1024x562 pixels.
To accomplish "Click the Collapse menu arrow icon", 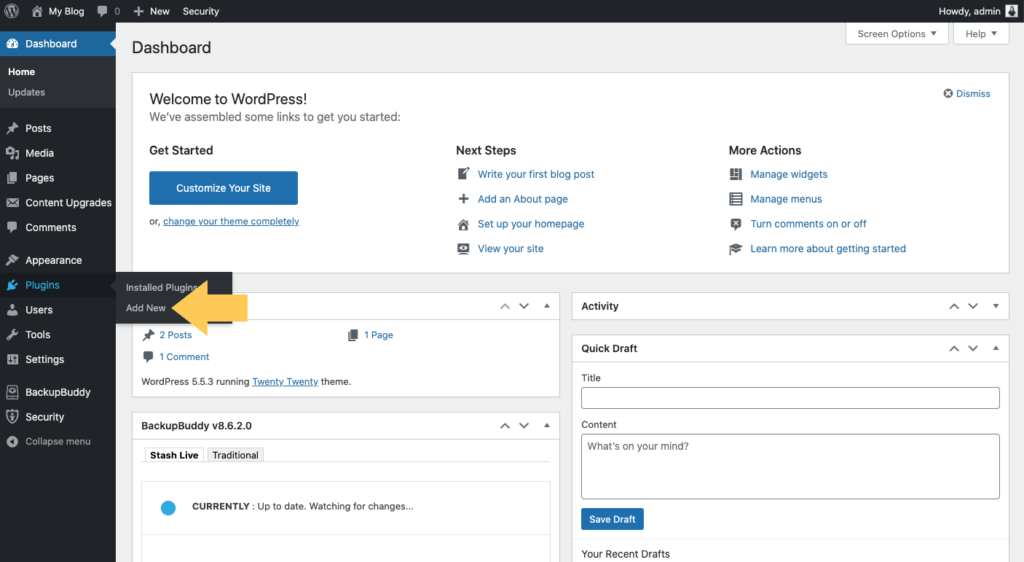I will [x=12, y=442].
